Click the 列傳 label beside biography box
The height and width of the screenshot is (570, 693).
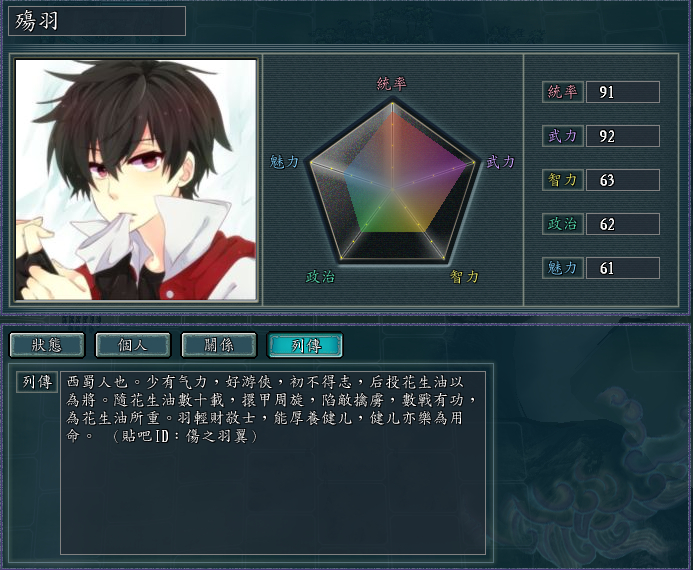[x=37, y=382]
